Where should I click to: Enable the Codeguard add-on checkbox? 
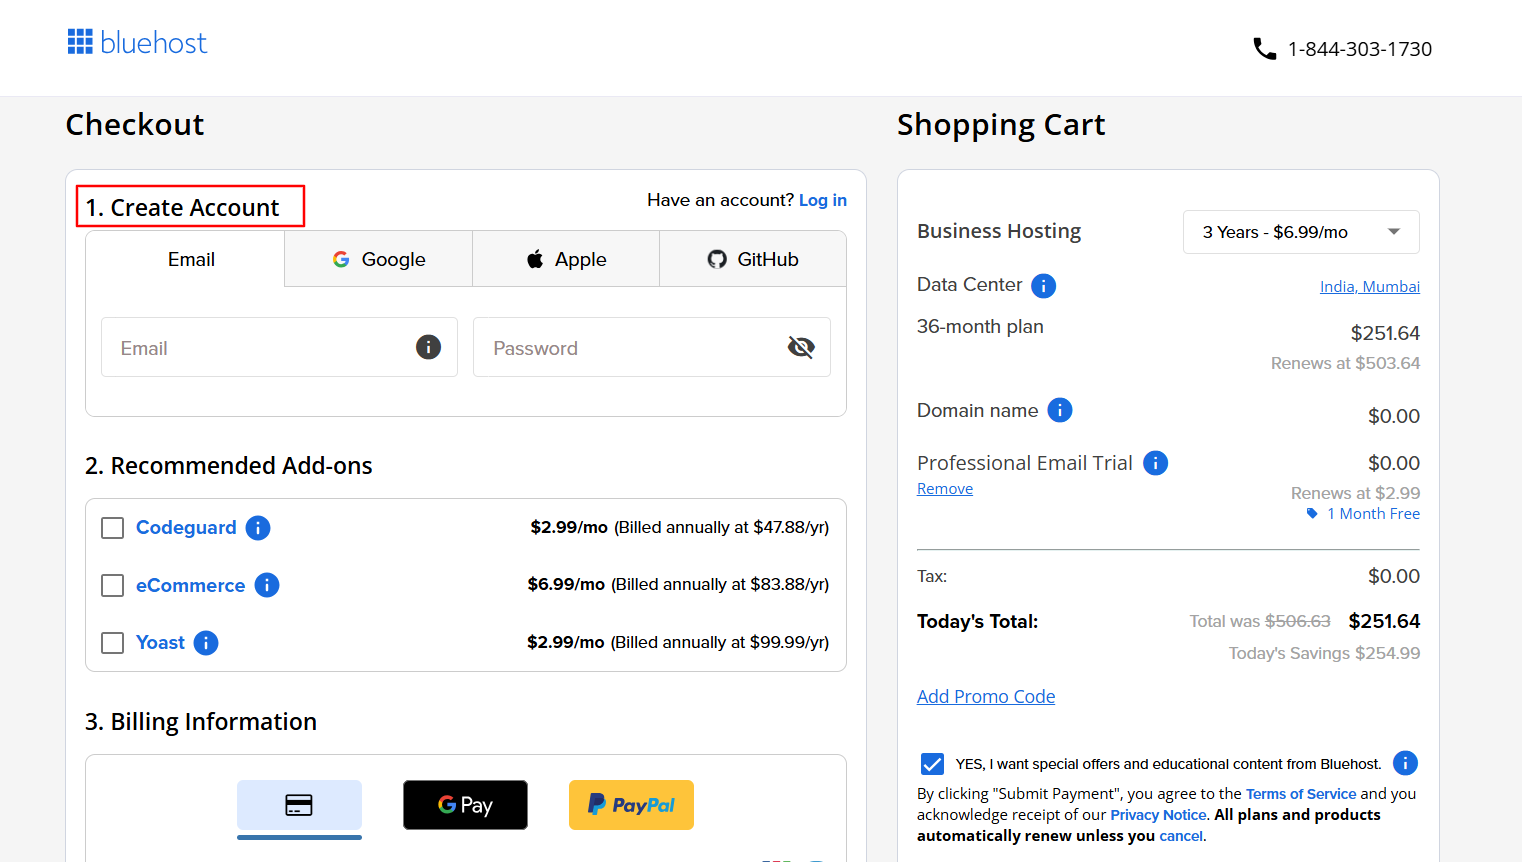tap(113, 528)
